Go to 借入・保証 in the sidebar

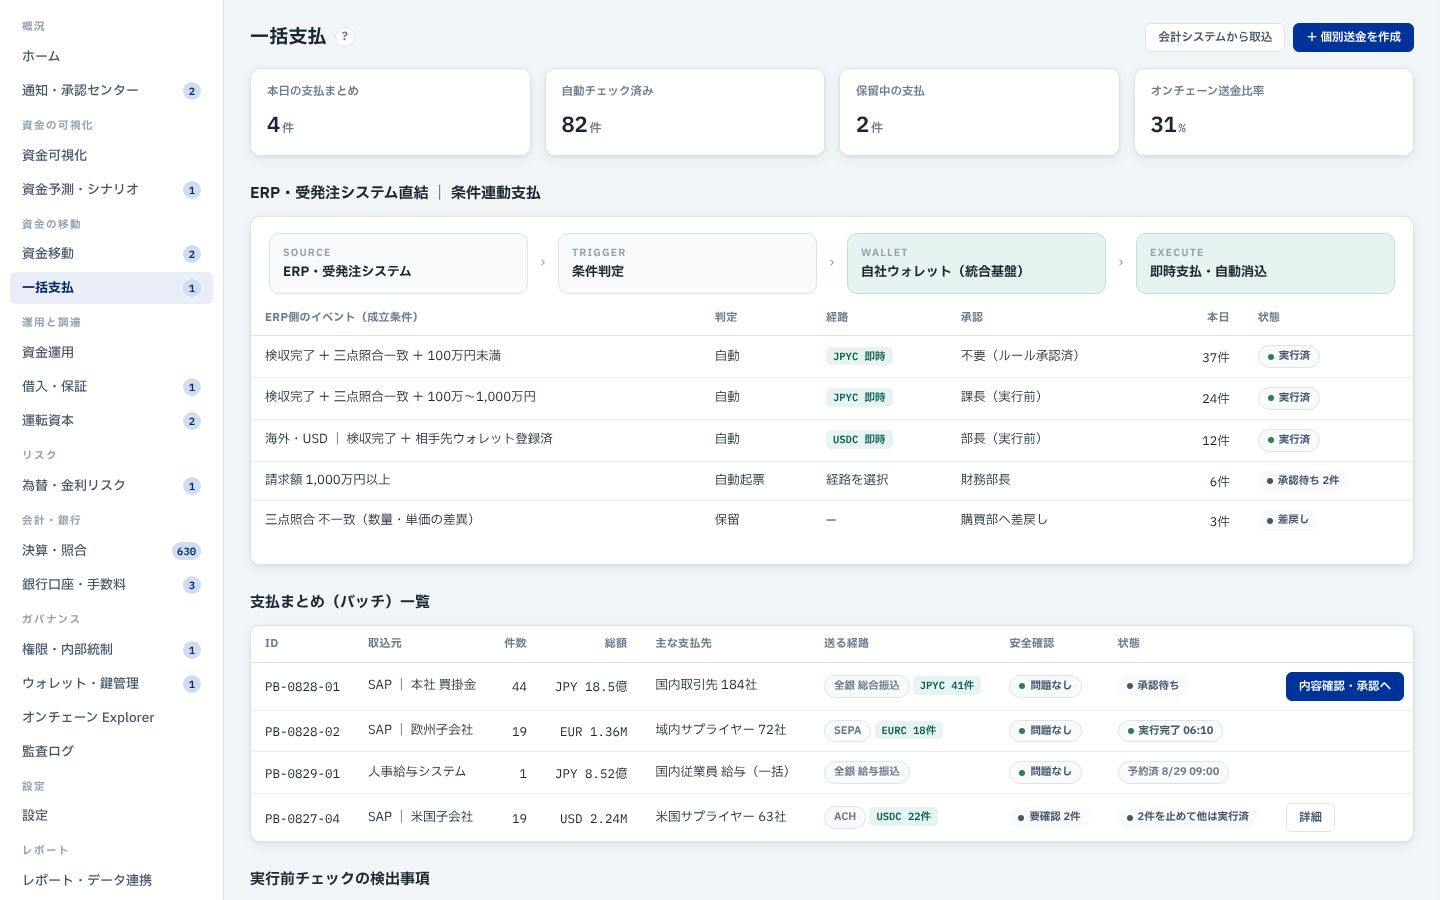coord(111,386)
